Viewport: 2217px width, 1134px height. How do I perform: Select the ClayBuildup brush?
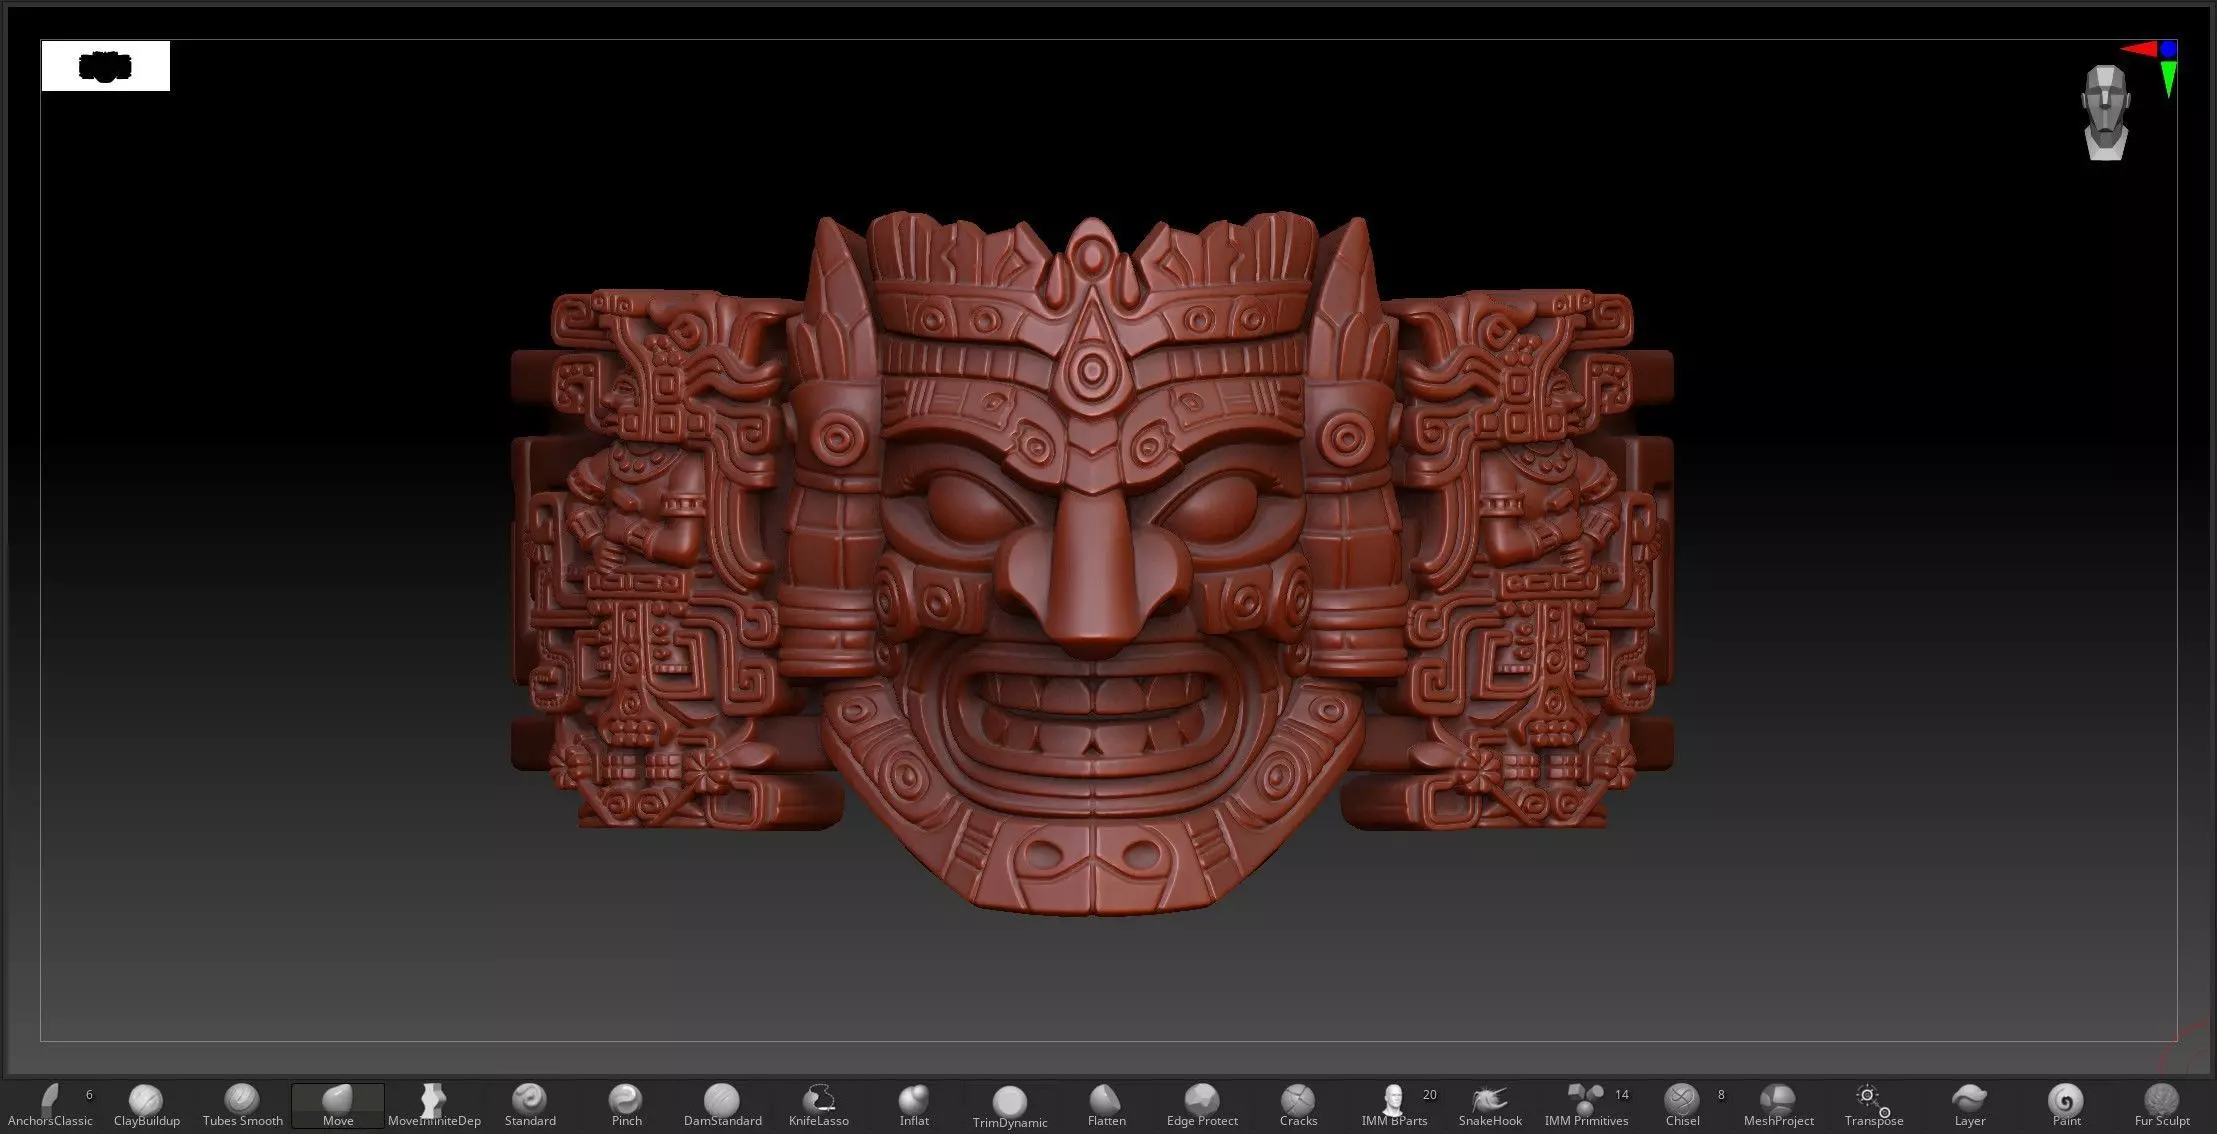pos(146,1105)
